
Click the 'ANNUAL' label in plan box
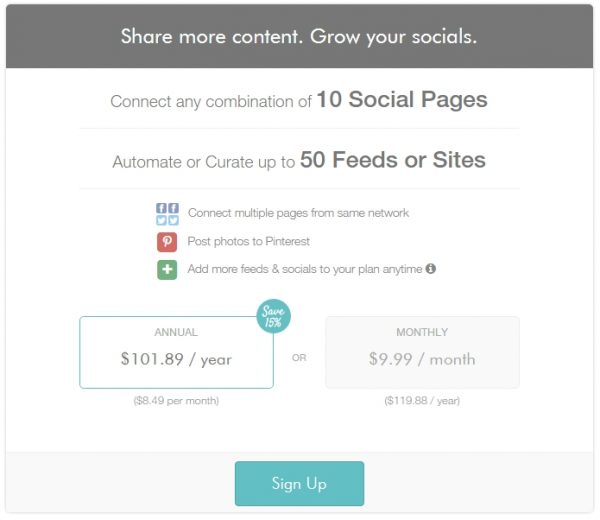tap(176, 332)
